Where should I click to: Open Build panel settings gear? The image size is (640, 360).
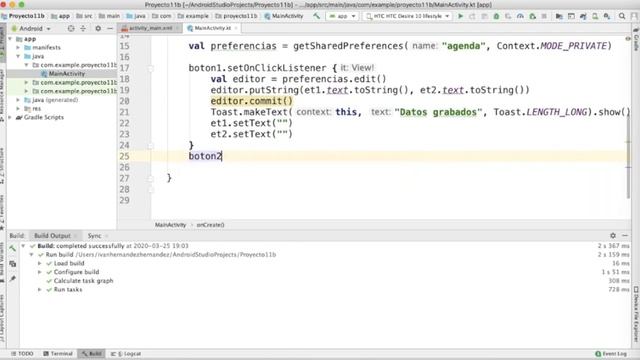tap(613, 236)
